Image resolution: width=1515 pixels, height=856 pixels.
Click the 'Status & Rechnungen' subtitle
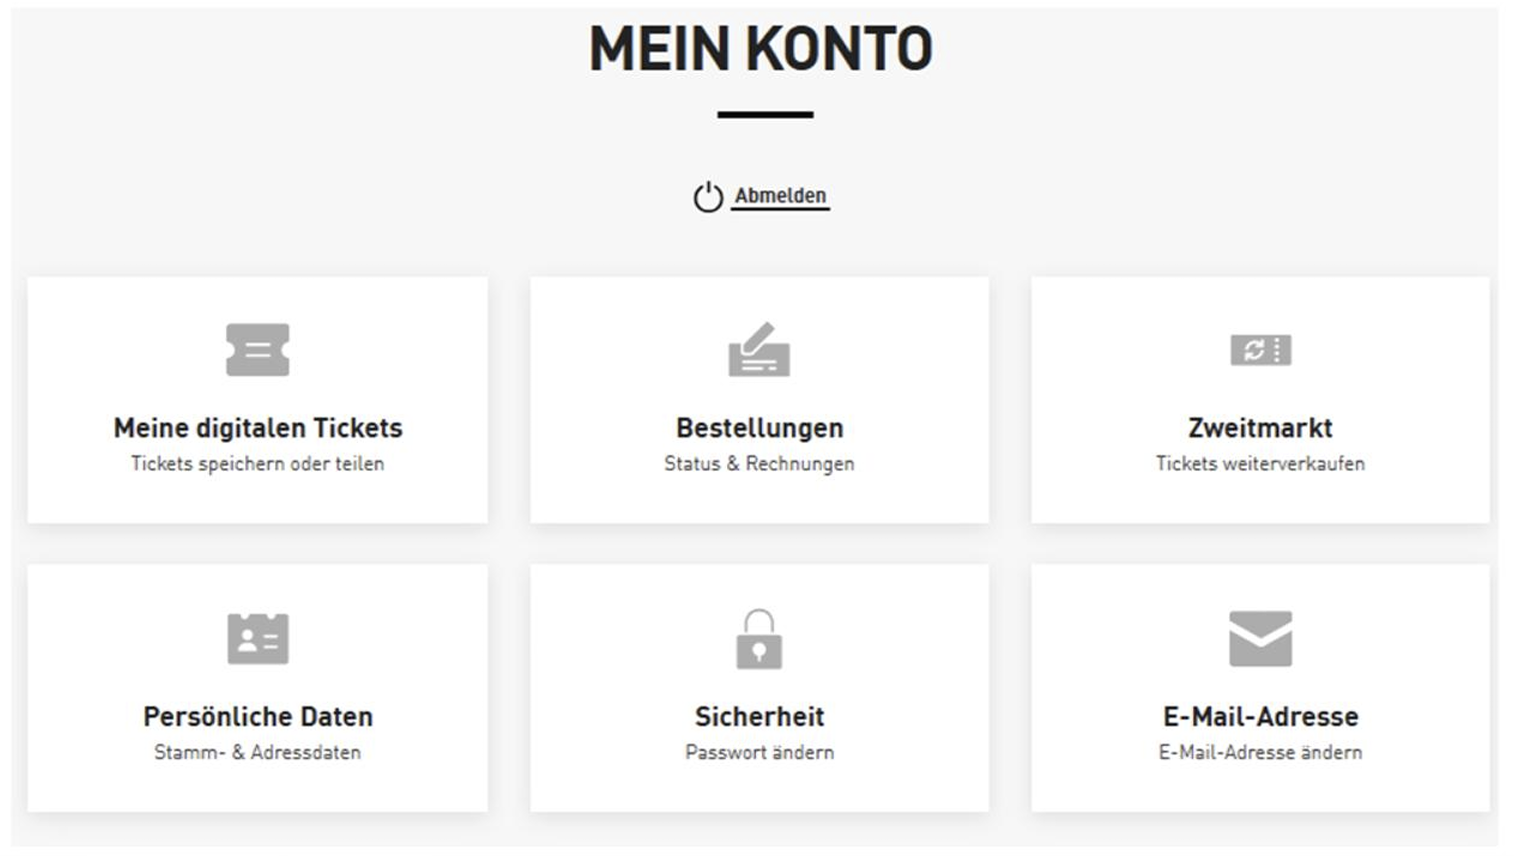click(759, 464)
